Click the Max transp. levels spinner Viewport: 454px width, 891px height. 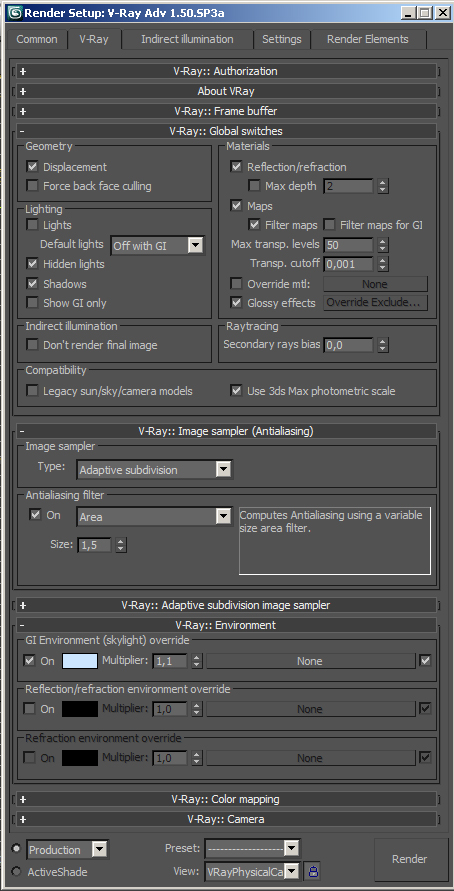[x=383, y=245]
